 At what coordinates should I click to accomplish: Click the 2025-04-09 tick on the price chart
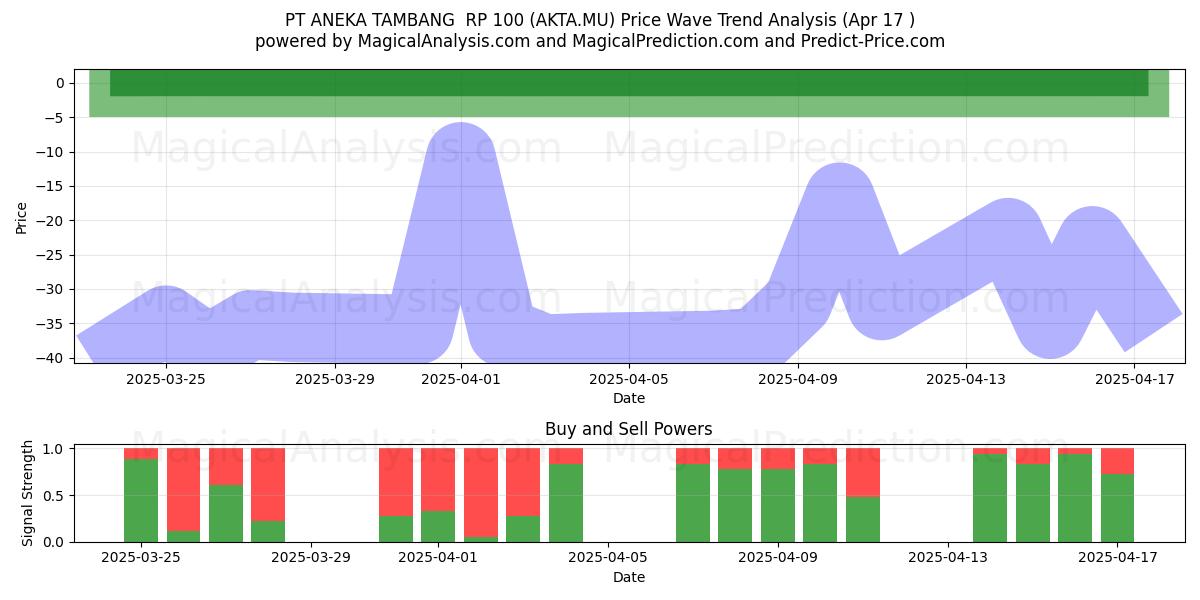tap(797, 379)
